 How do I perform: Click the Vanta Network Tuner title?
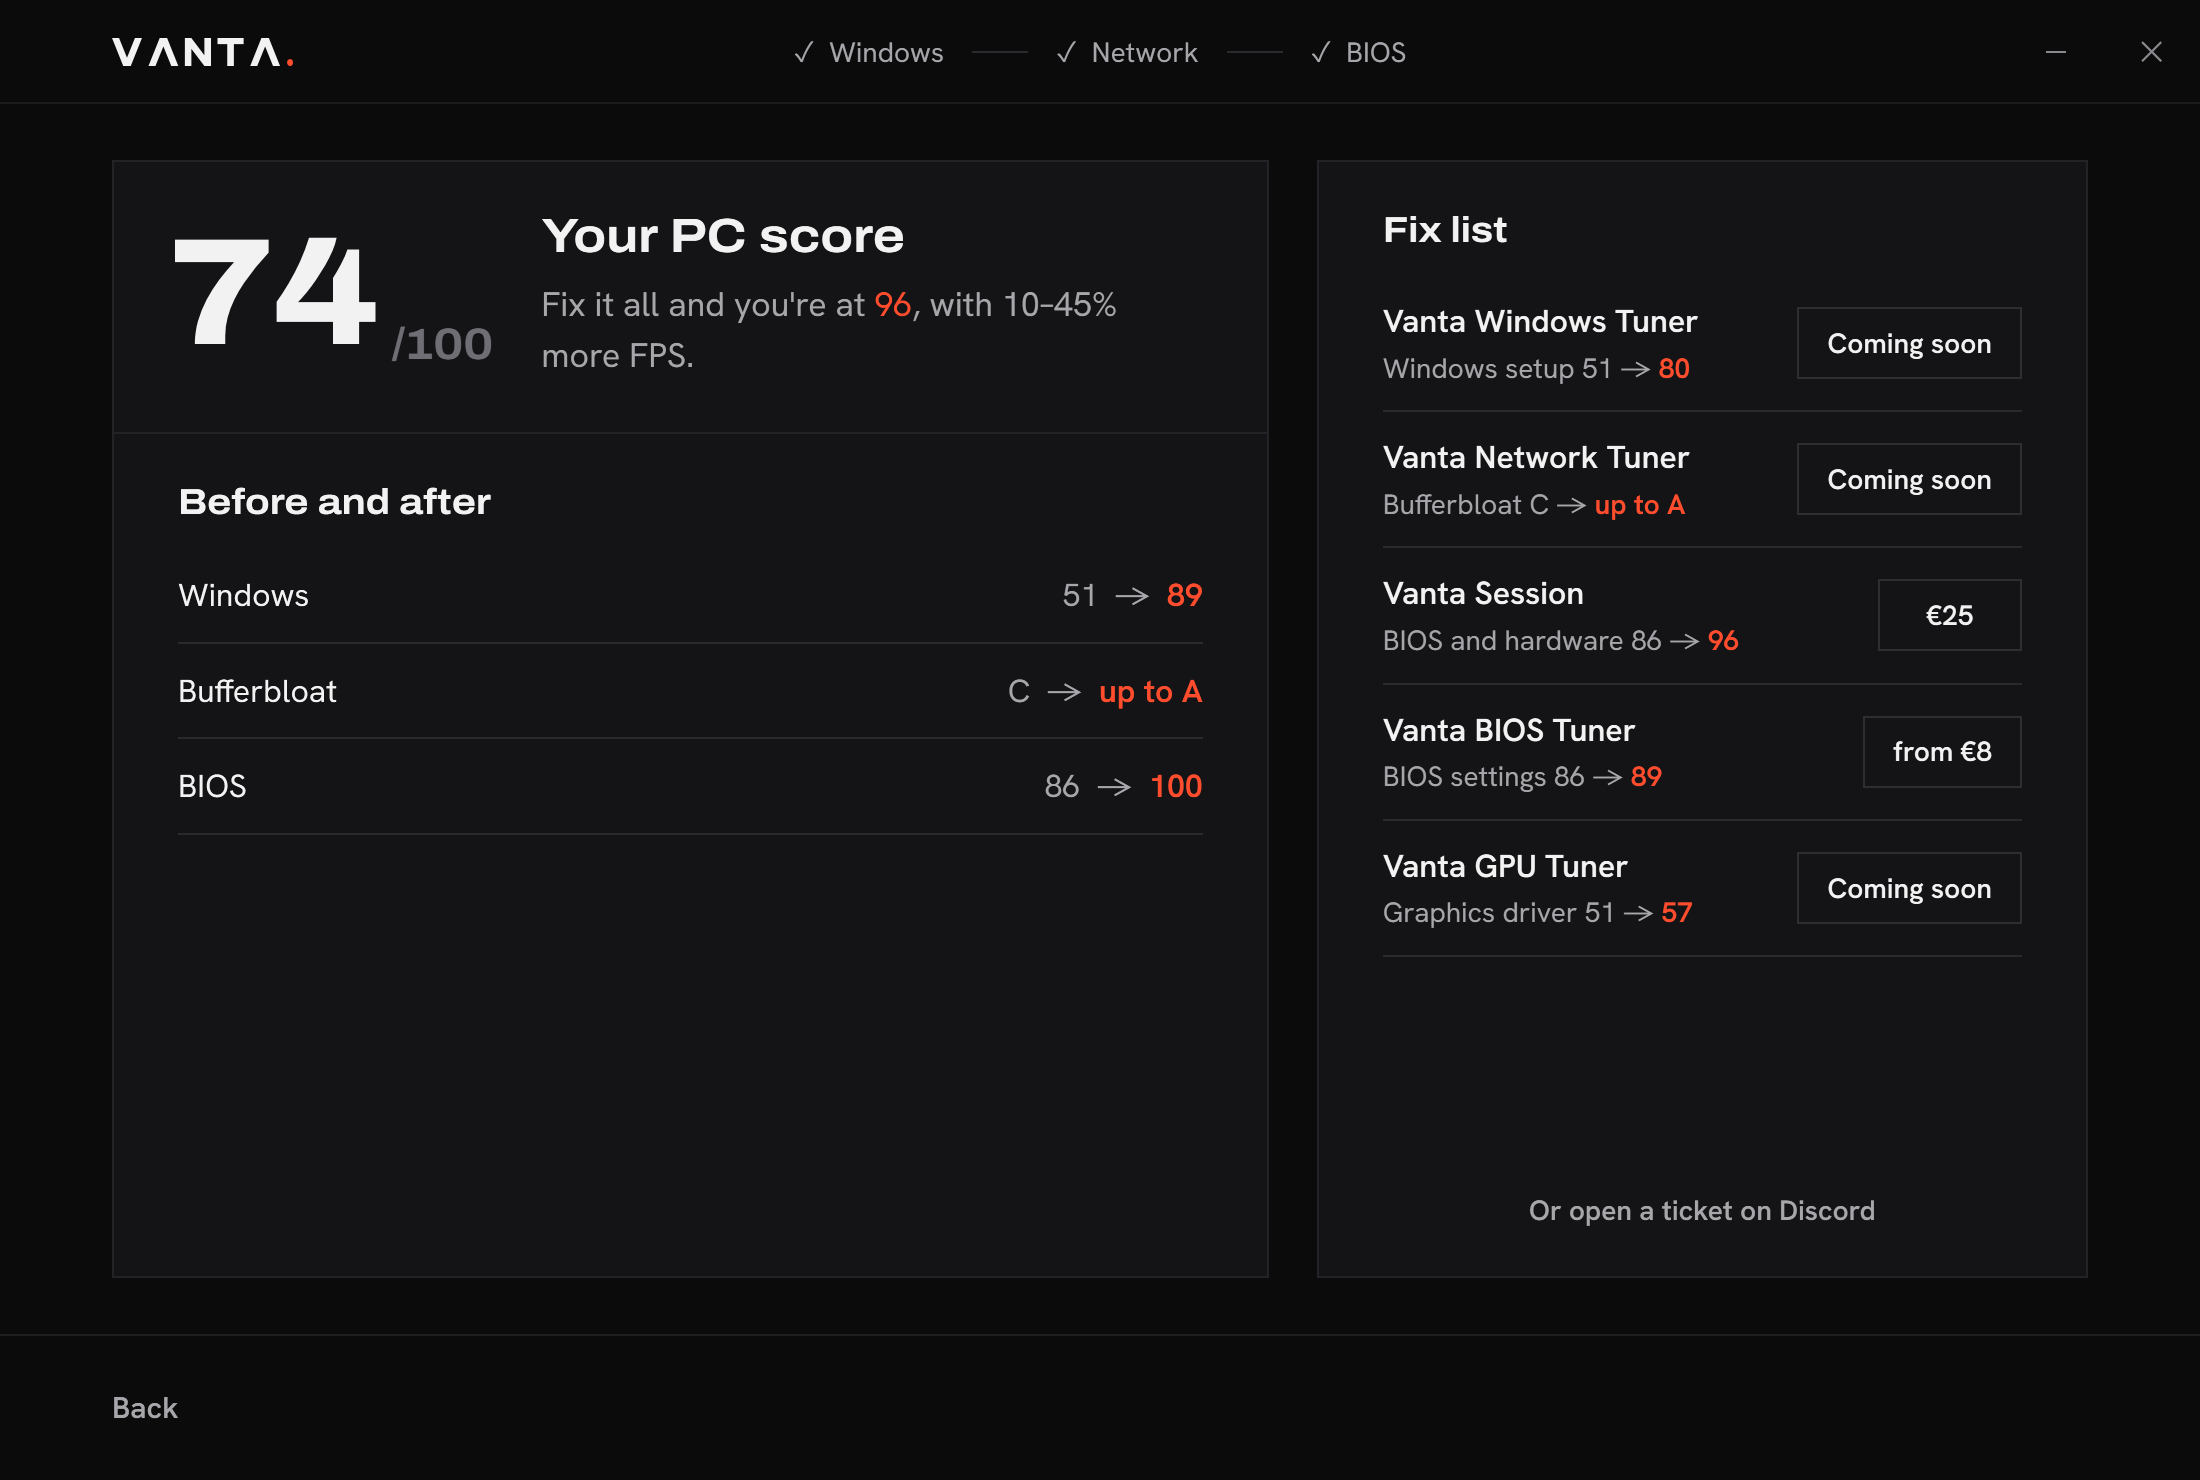pos(1536,457)
